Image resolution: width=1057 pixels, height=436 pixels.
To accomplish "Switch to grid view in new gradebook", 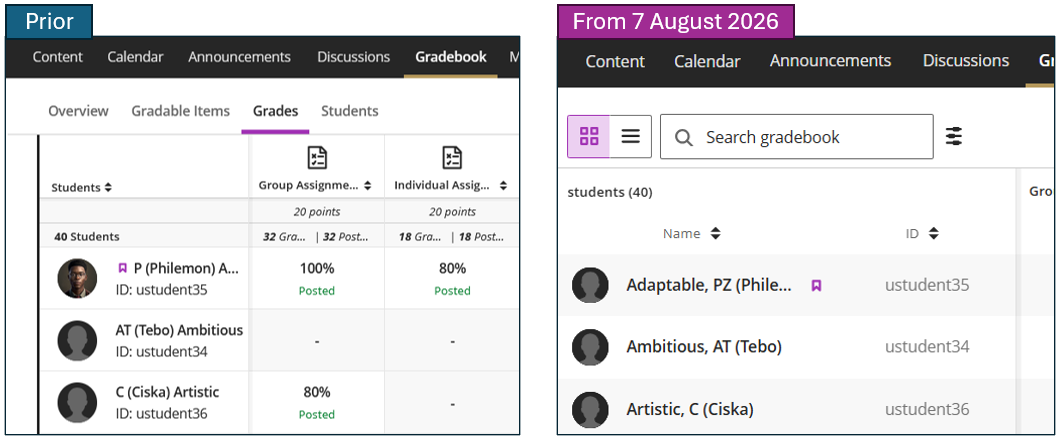I will [x=588, y=136].
